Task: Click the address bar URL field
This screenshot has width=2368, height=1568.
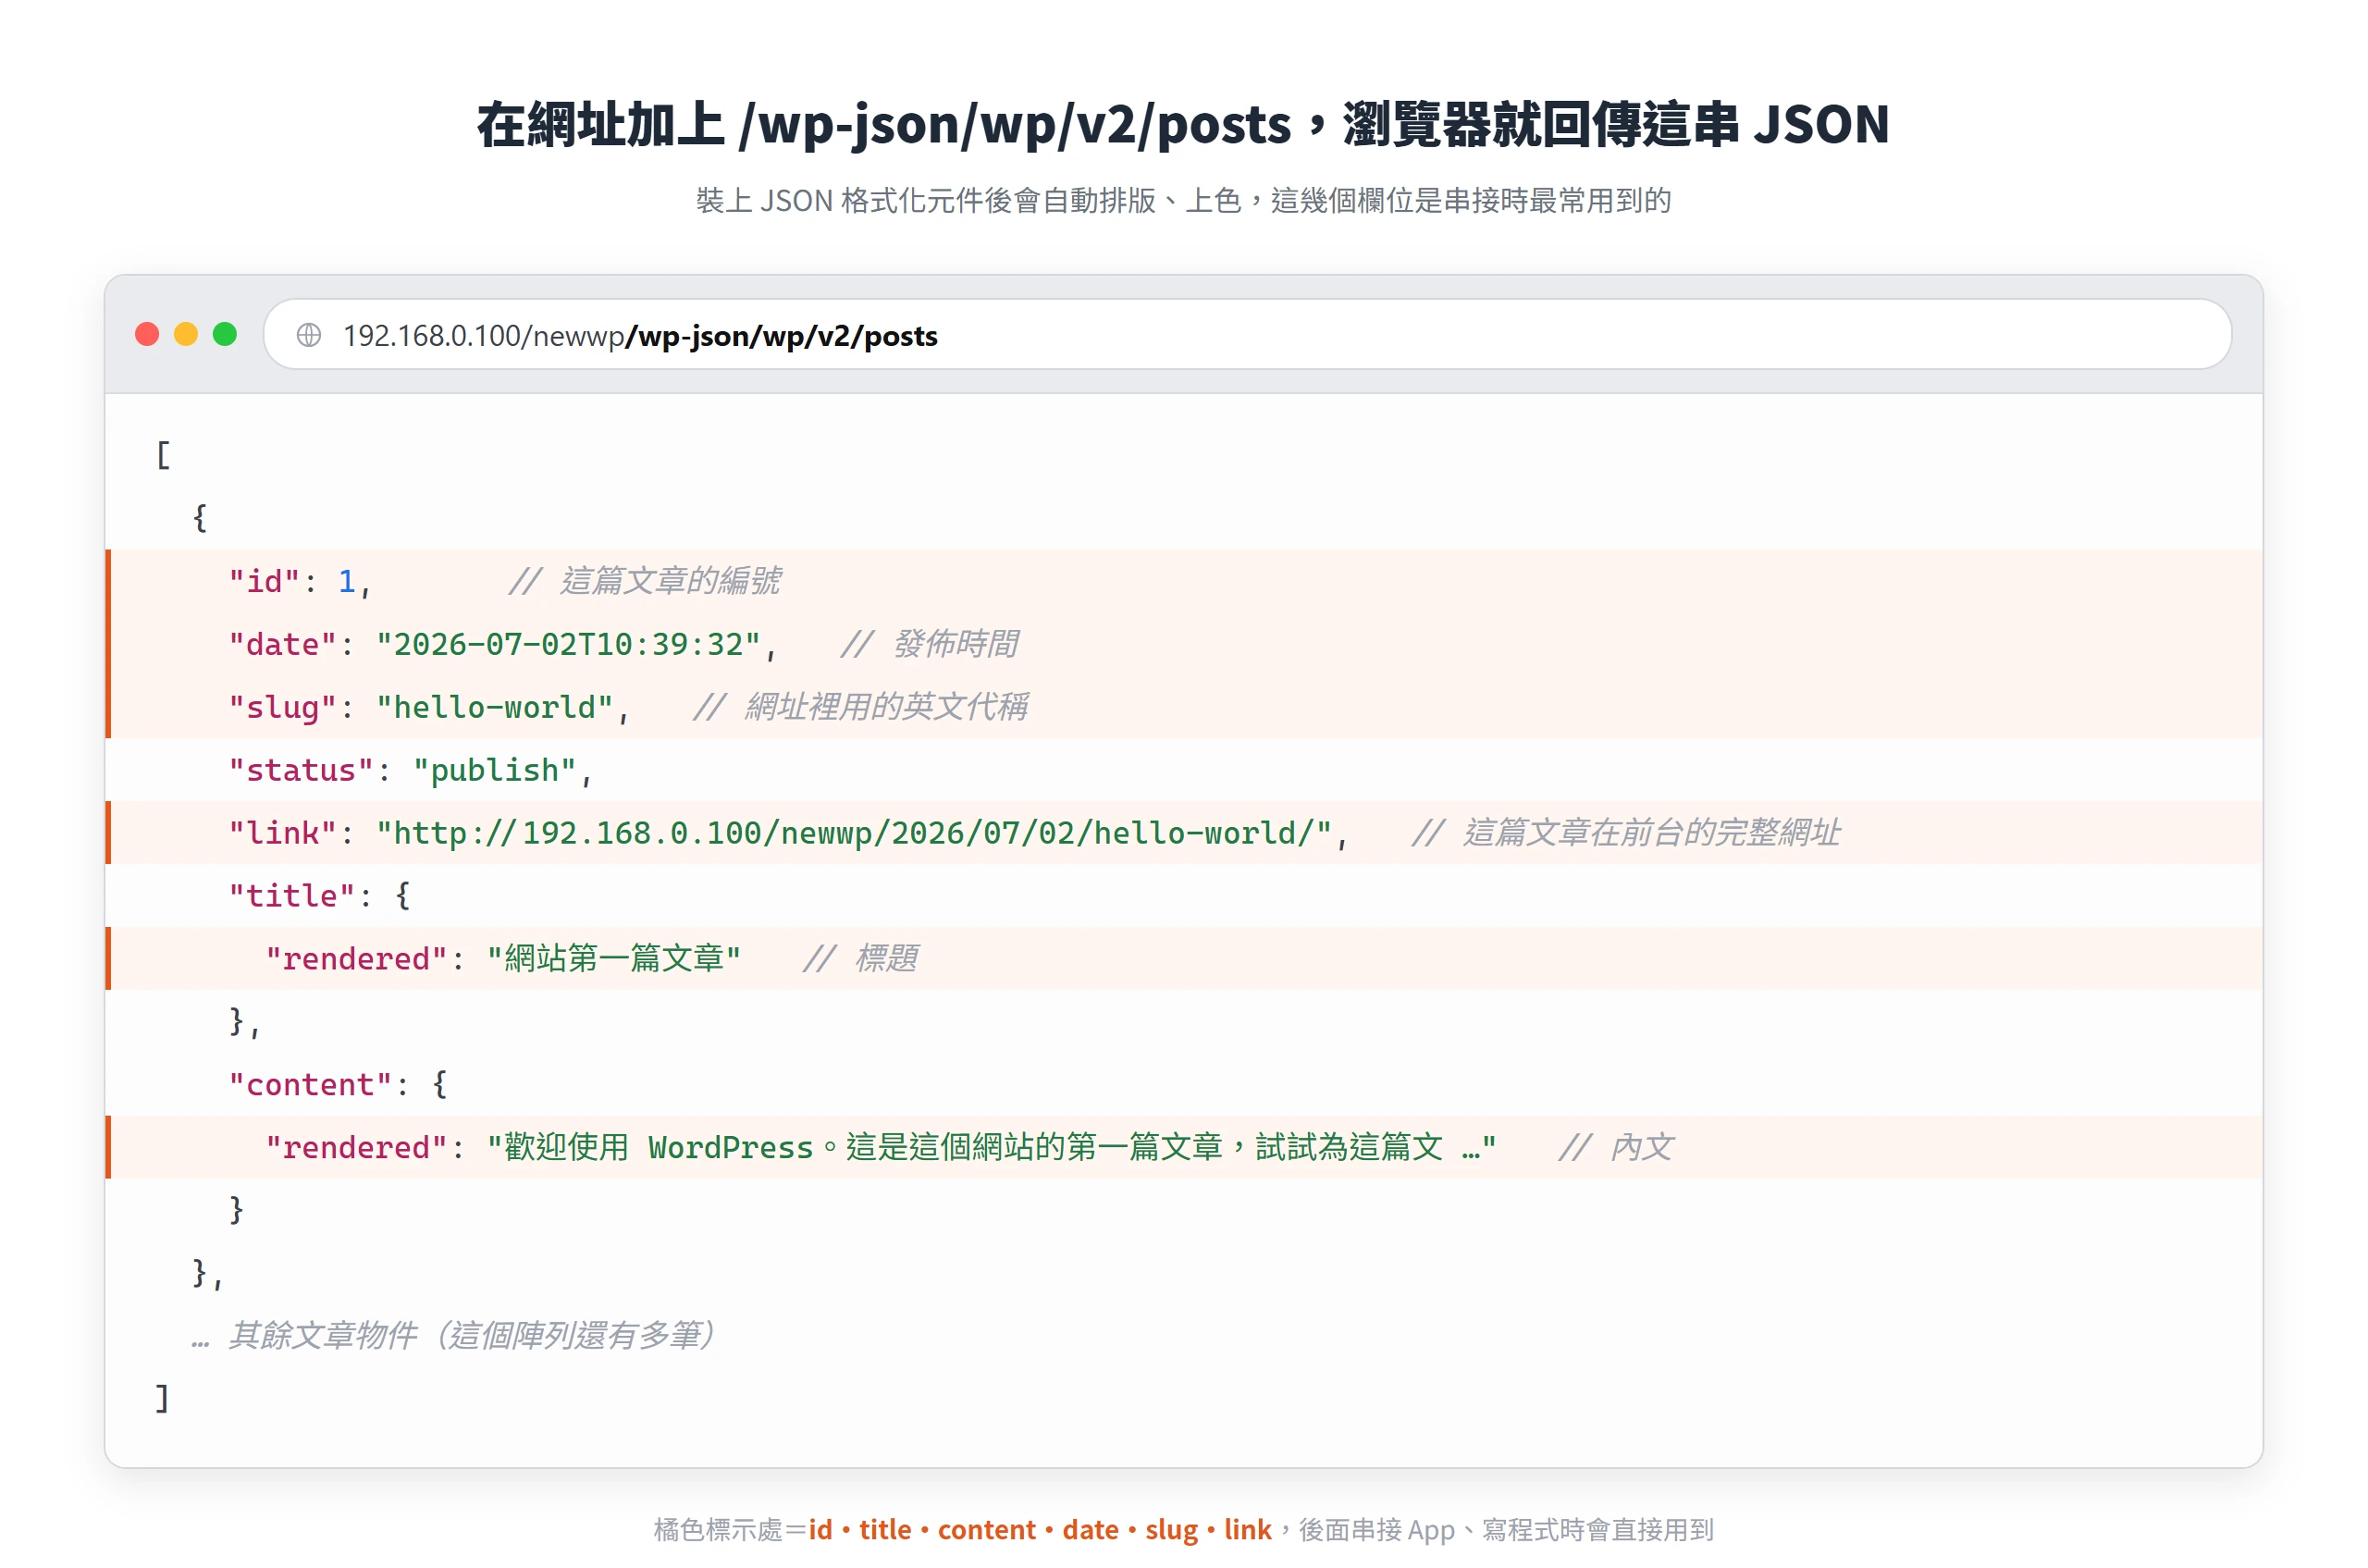Action: point(1247,334)
